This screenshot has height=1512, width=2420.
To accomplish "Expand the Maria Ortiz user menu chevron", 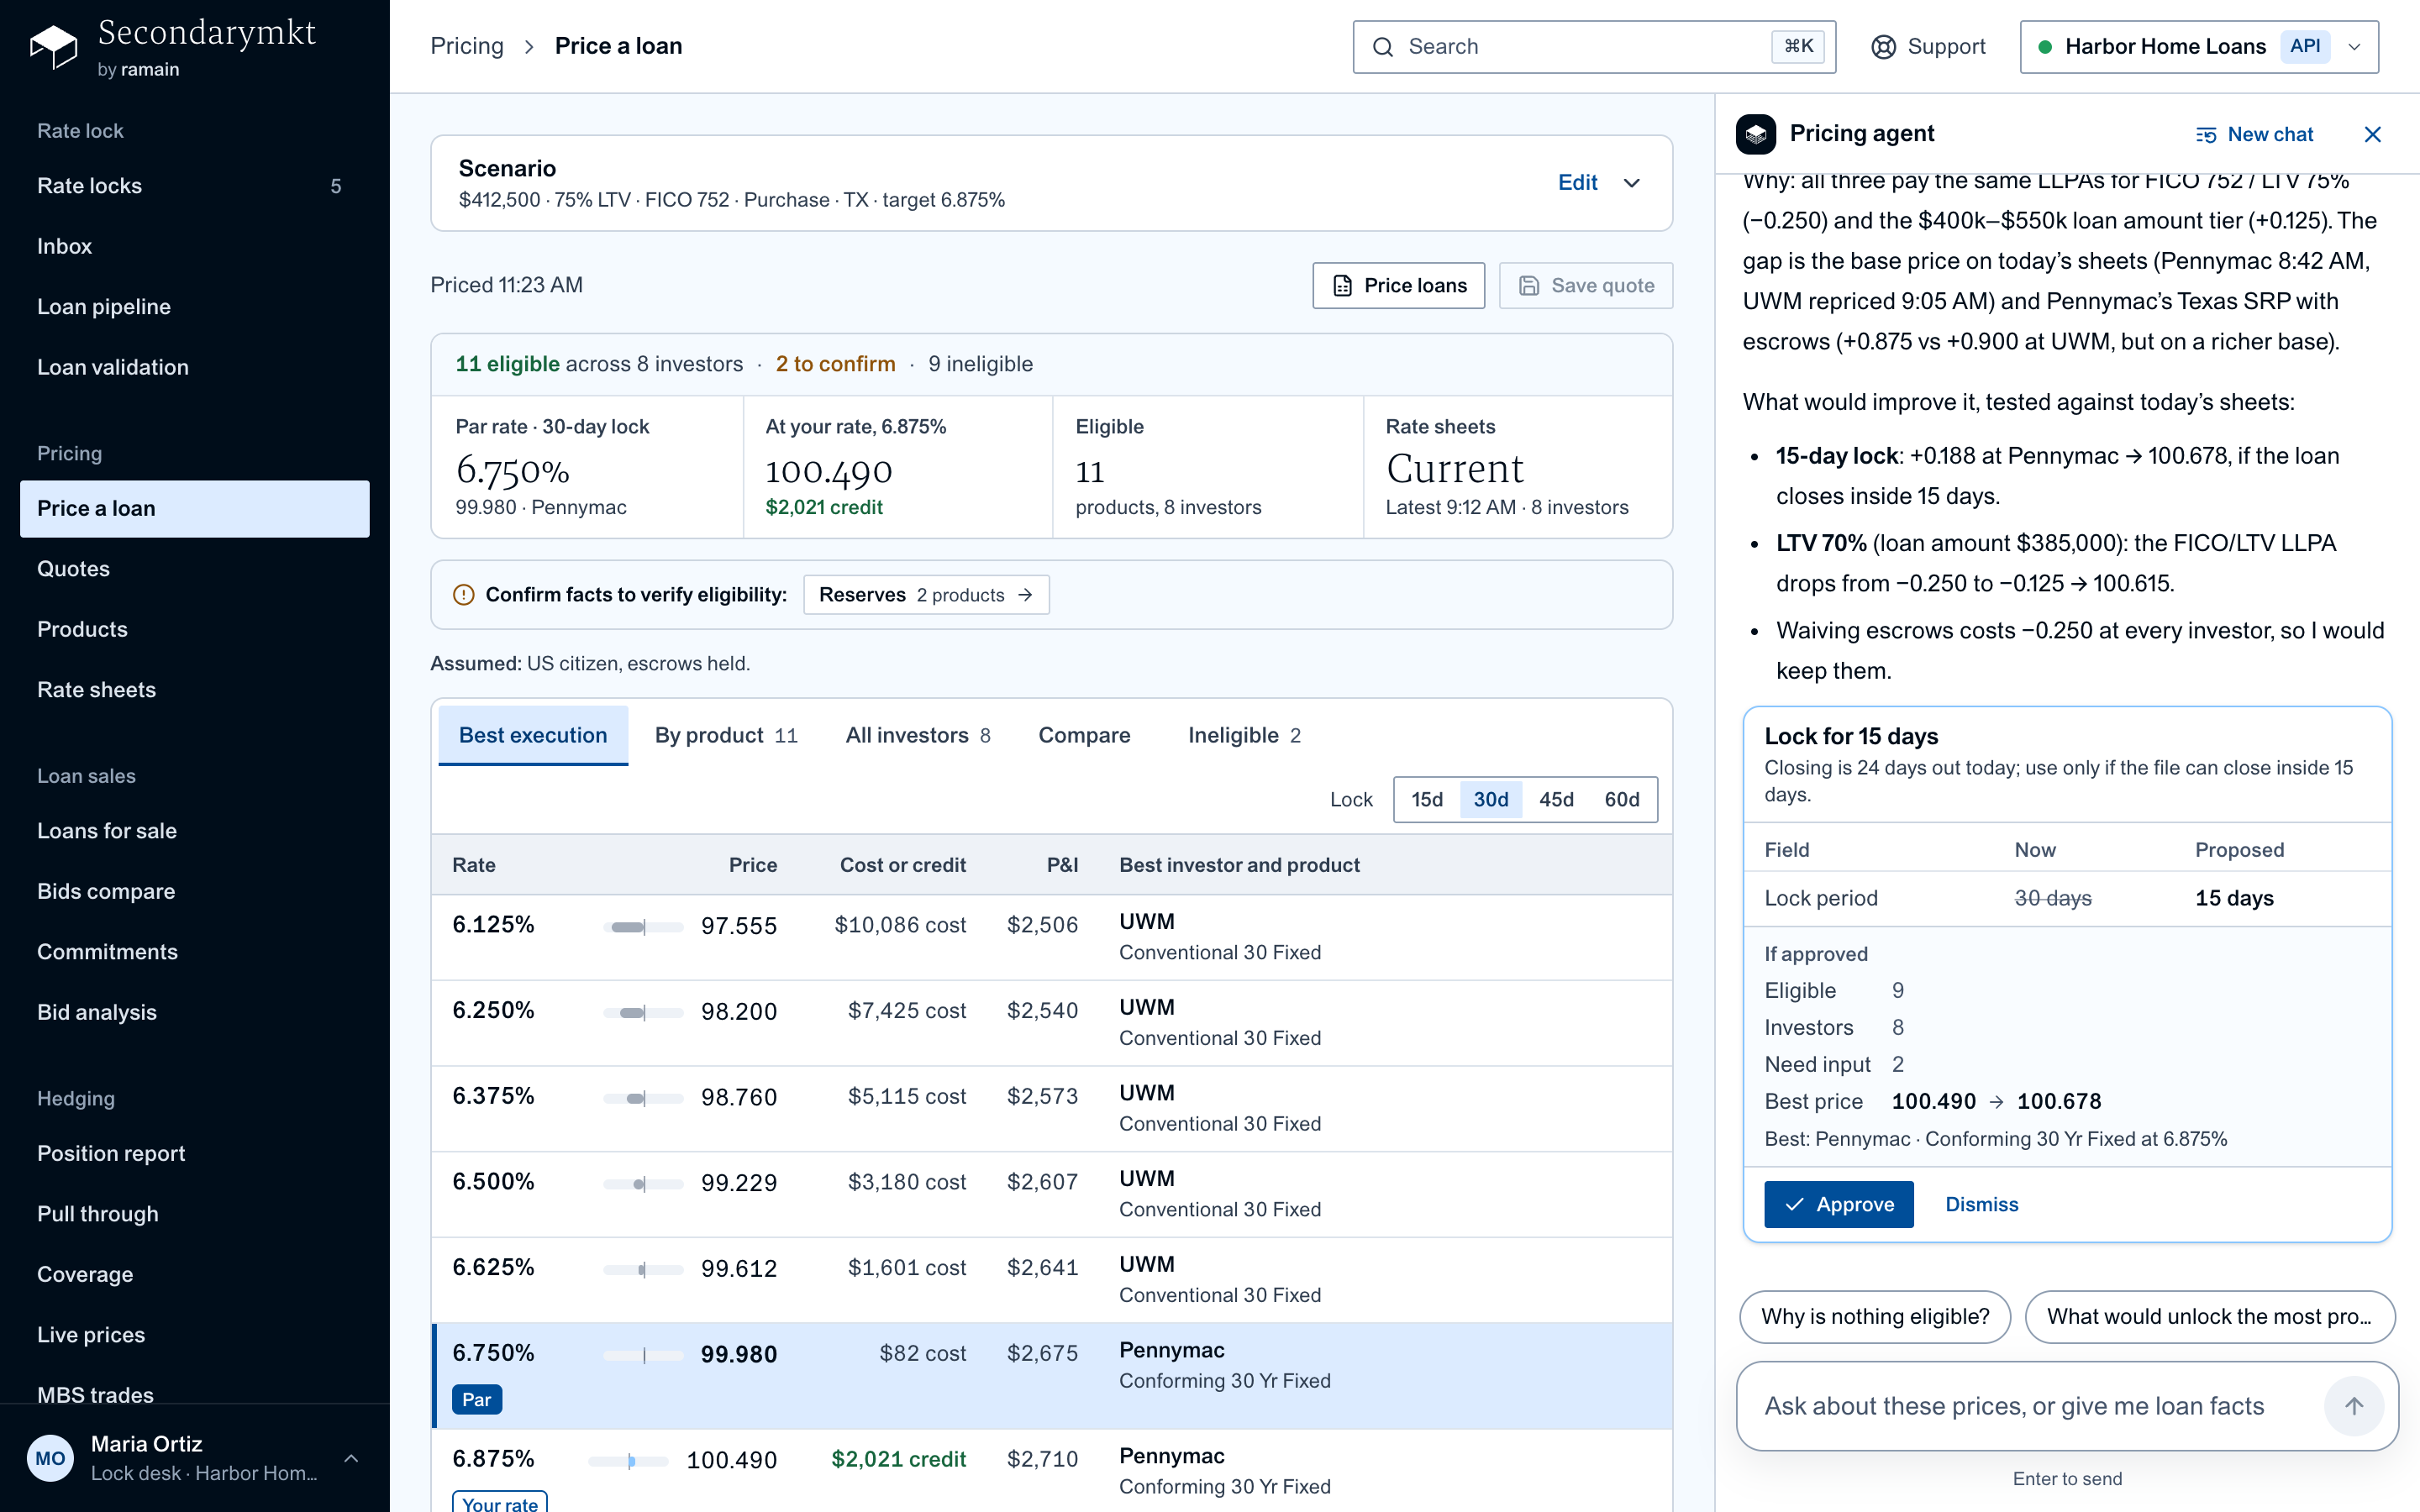I will 351,1458.
